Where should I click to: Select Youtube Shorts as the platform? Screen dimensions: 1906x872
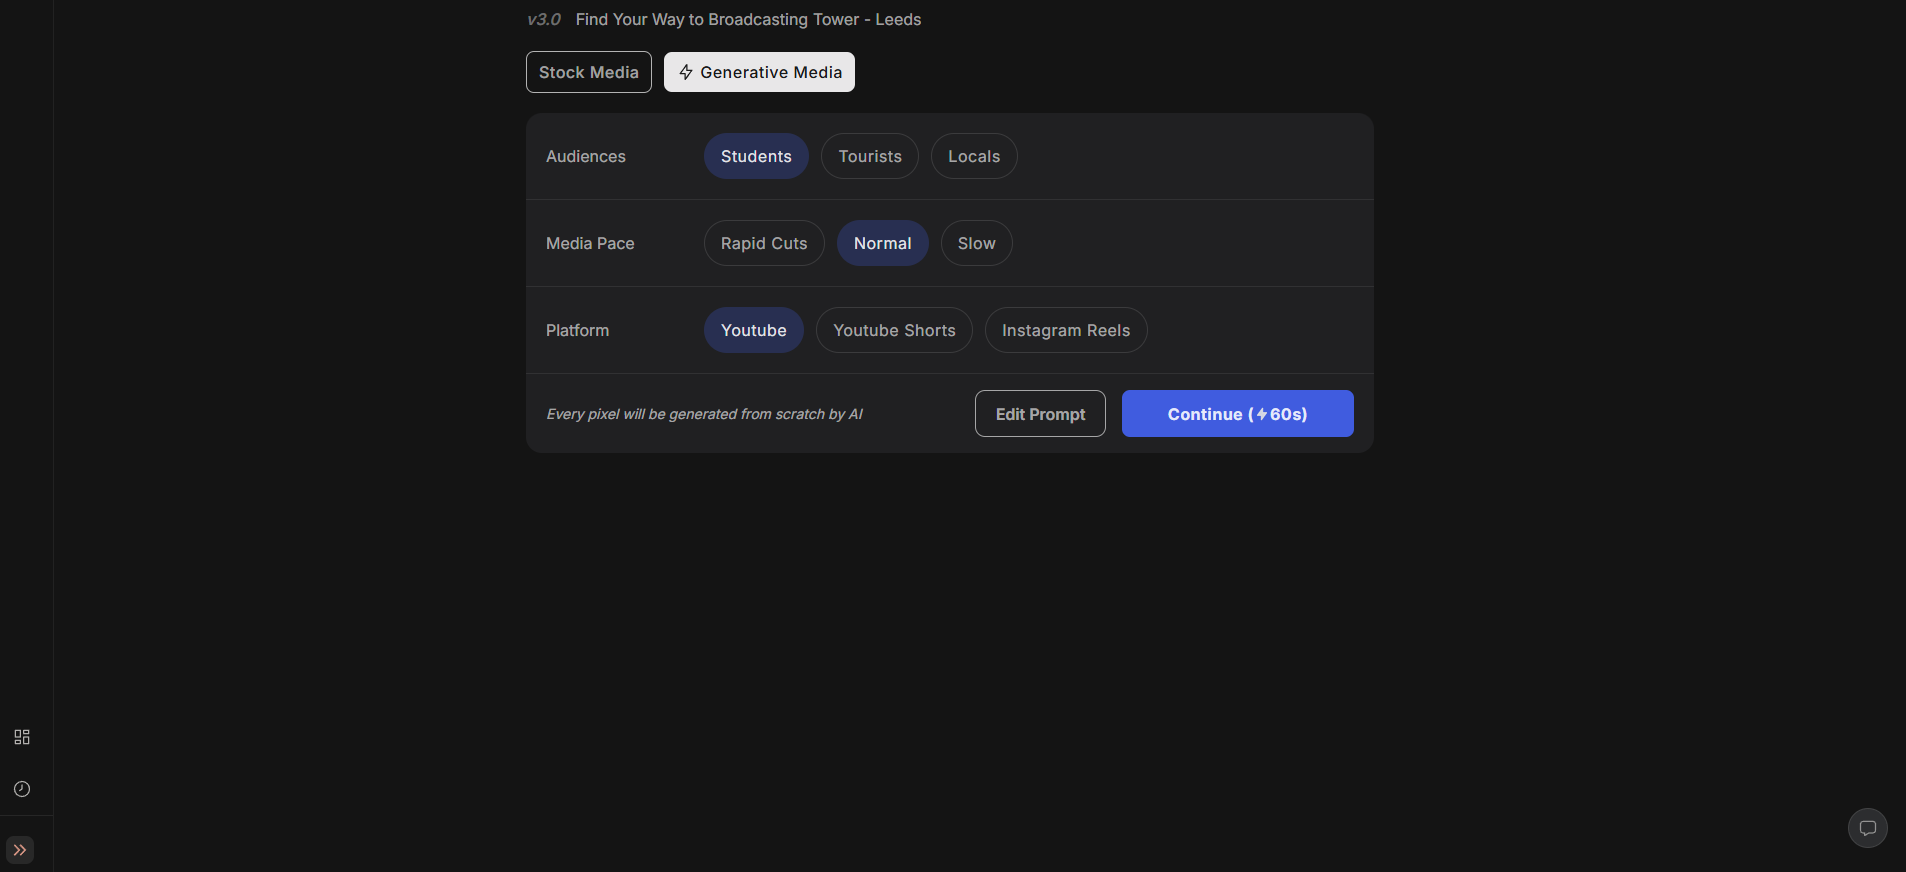pos(894,330)
